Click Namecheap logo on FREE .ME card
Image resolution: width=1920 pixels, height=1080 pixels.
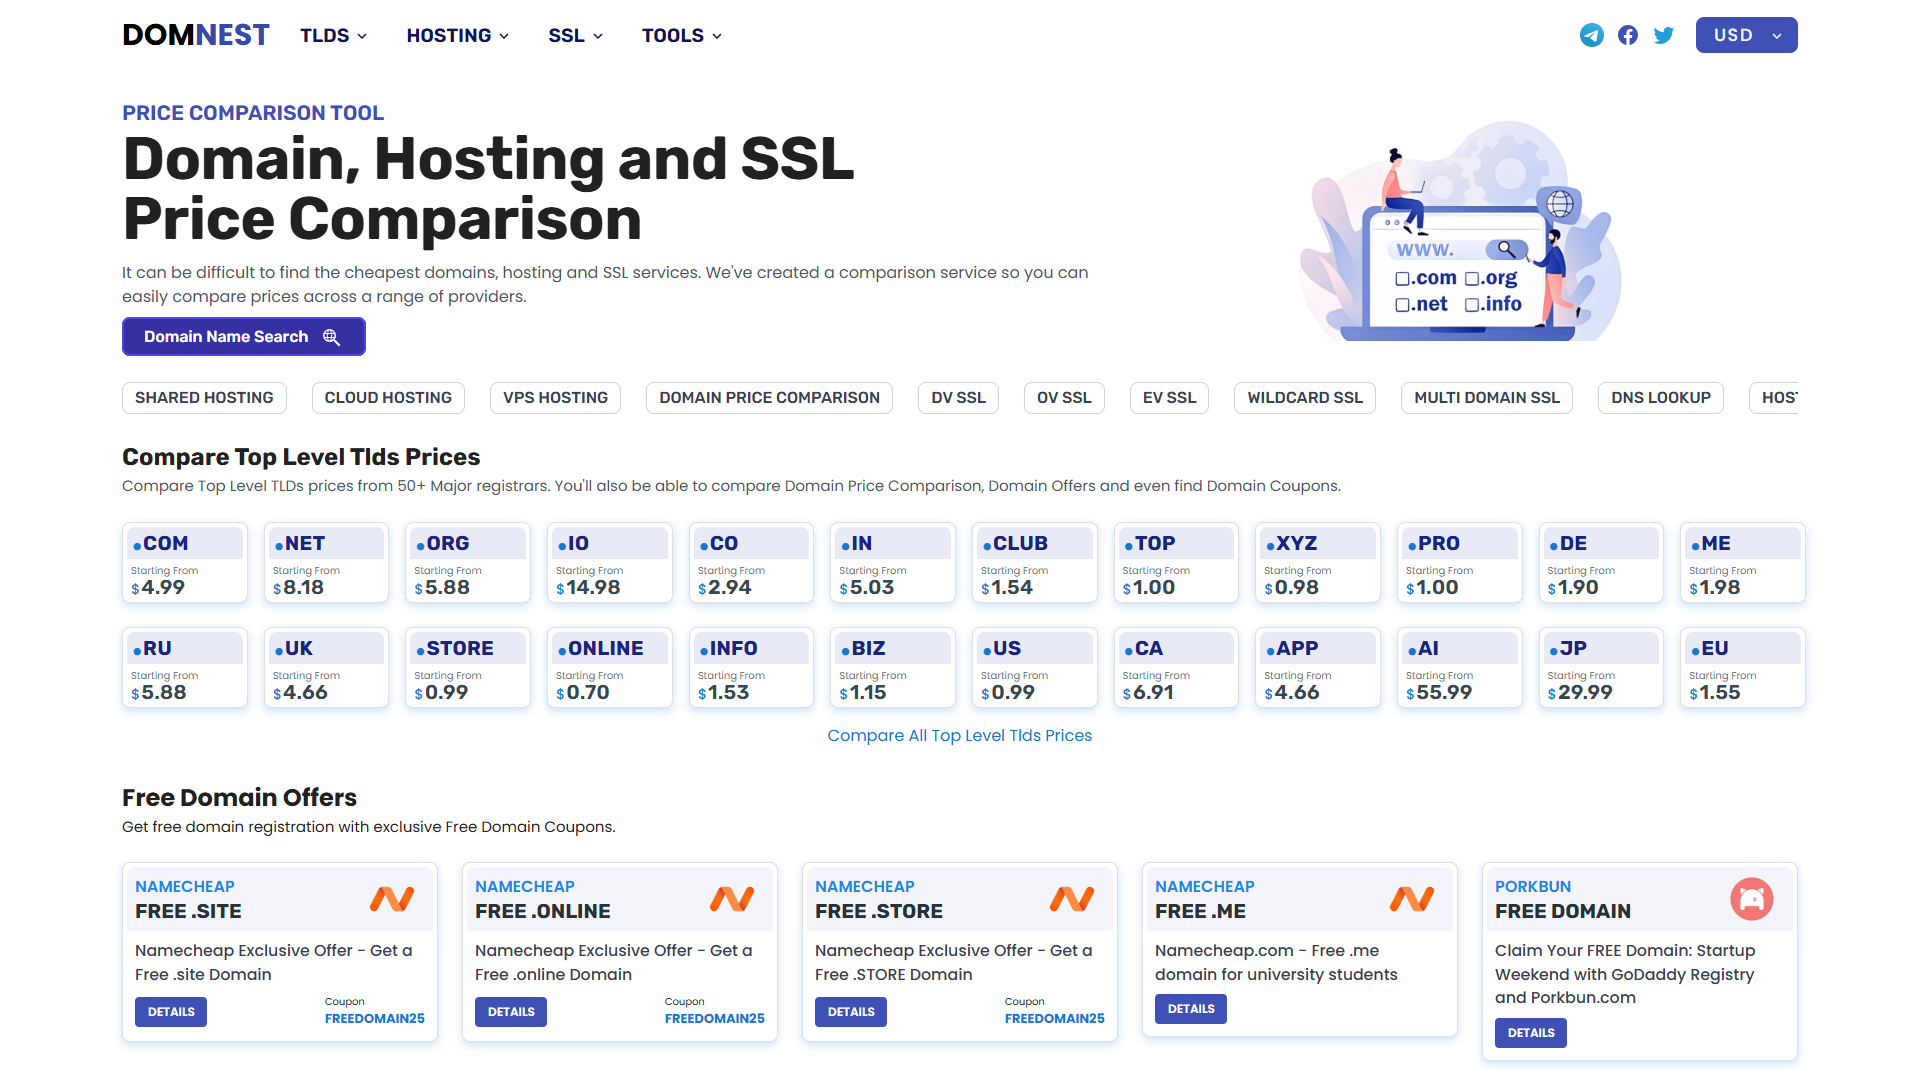coord(1411,899)
